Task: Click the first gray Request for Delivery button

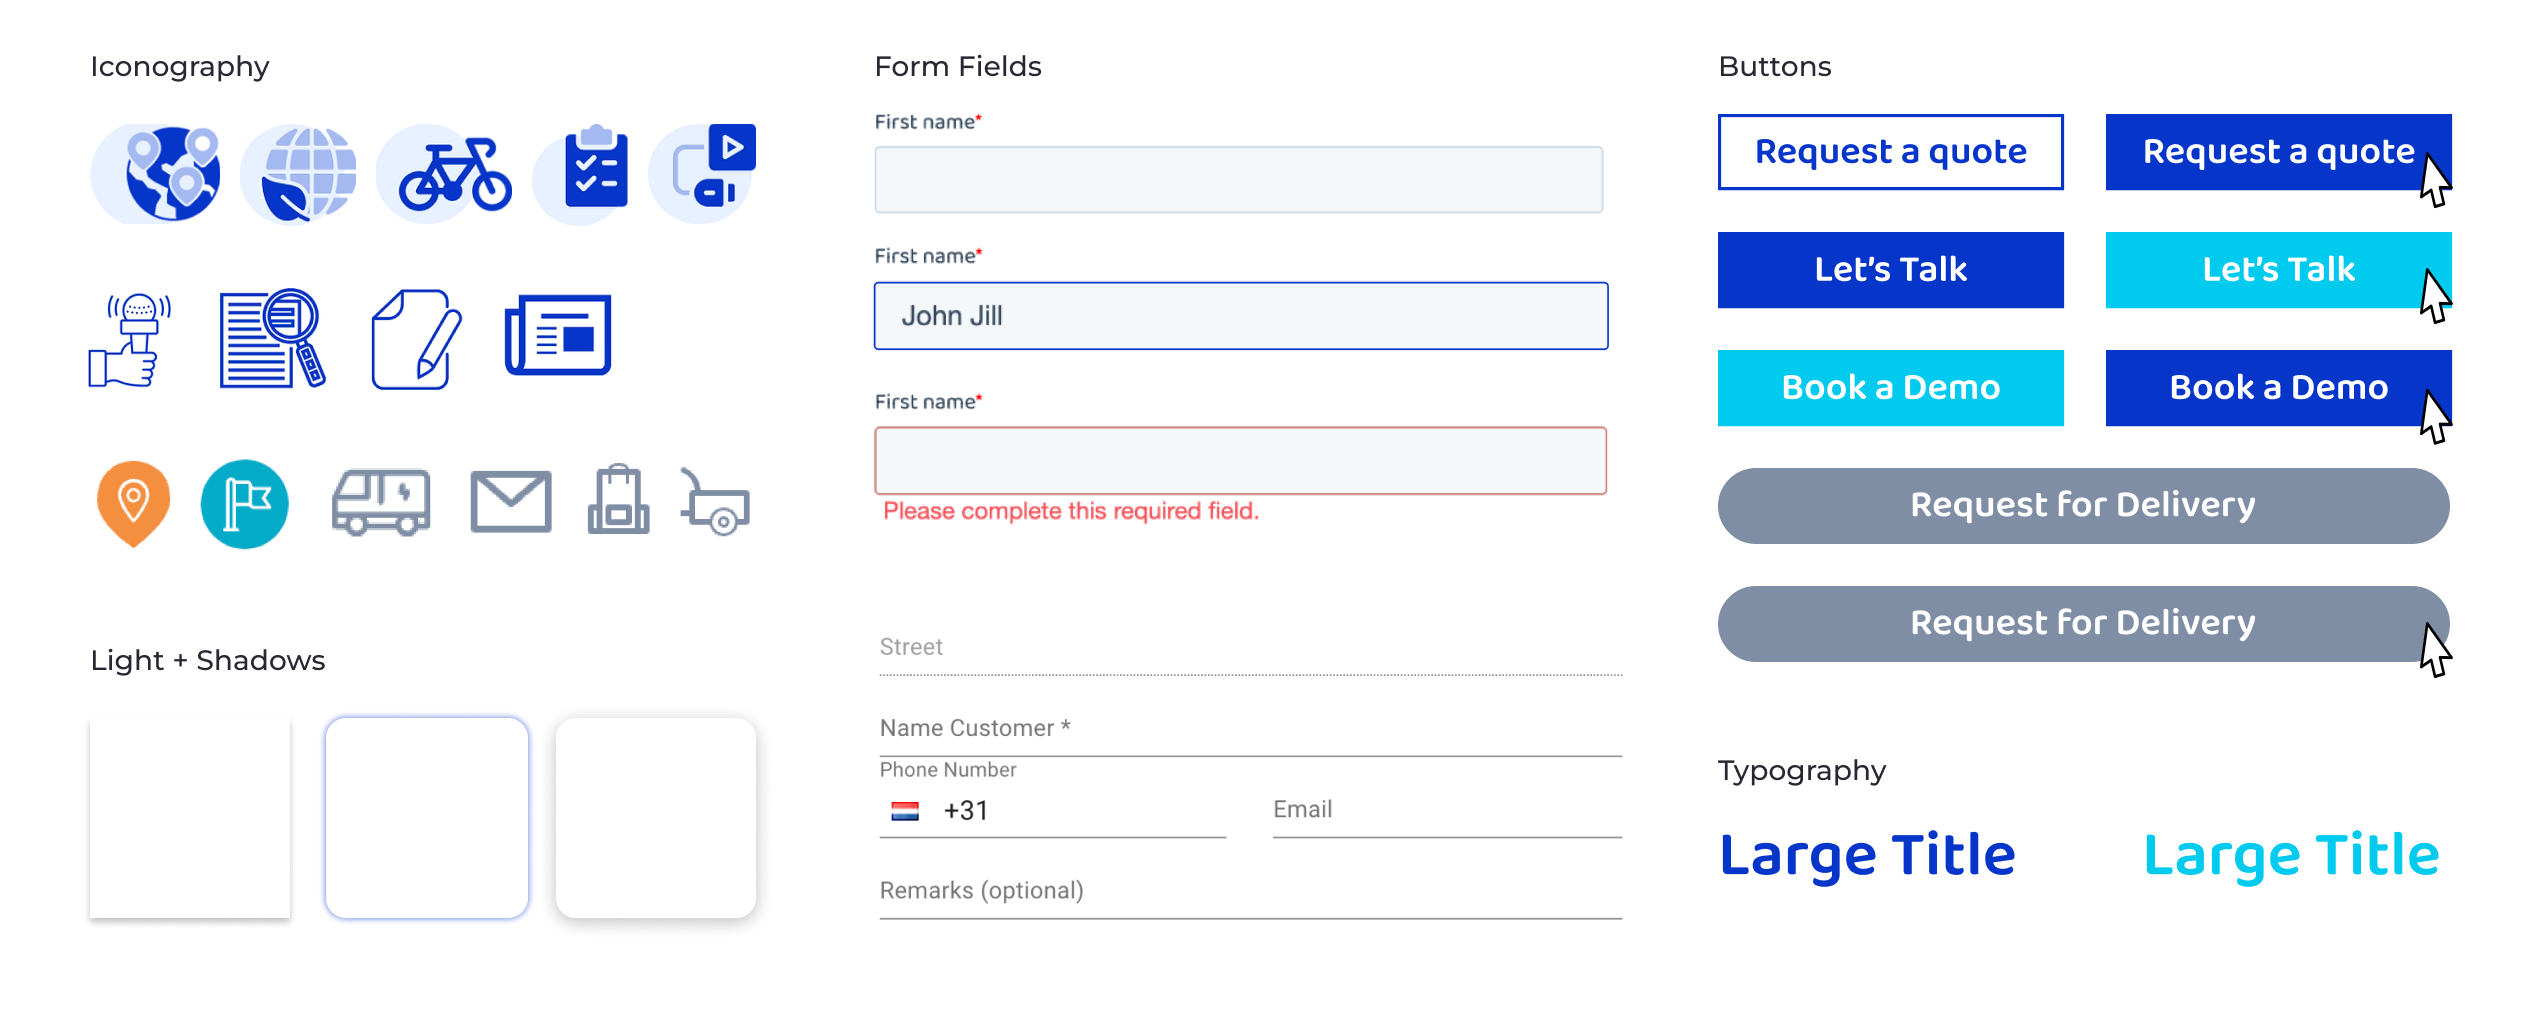Action: [x=2083, y=506]
